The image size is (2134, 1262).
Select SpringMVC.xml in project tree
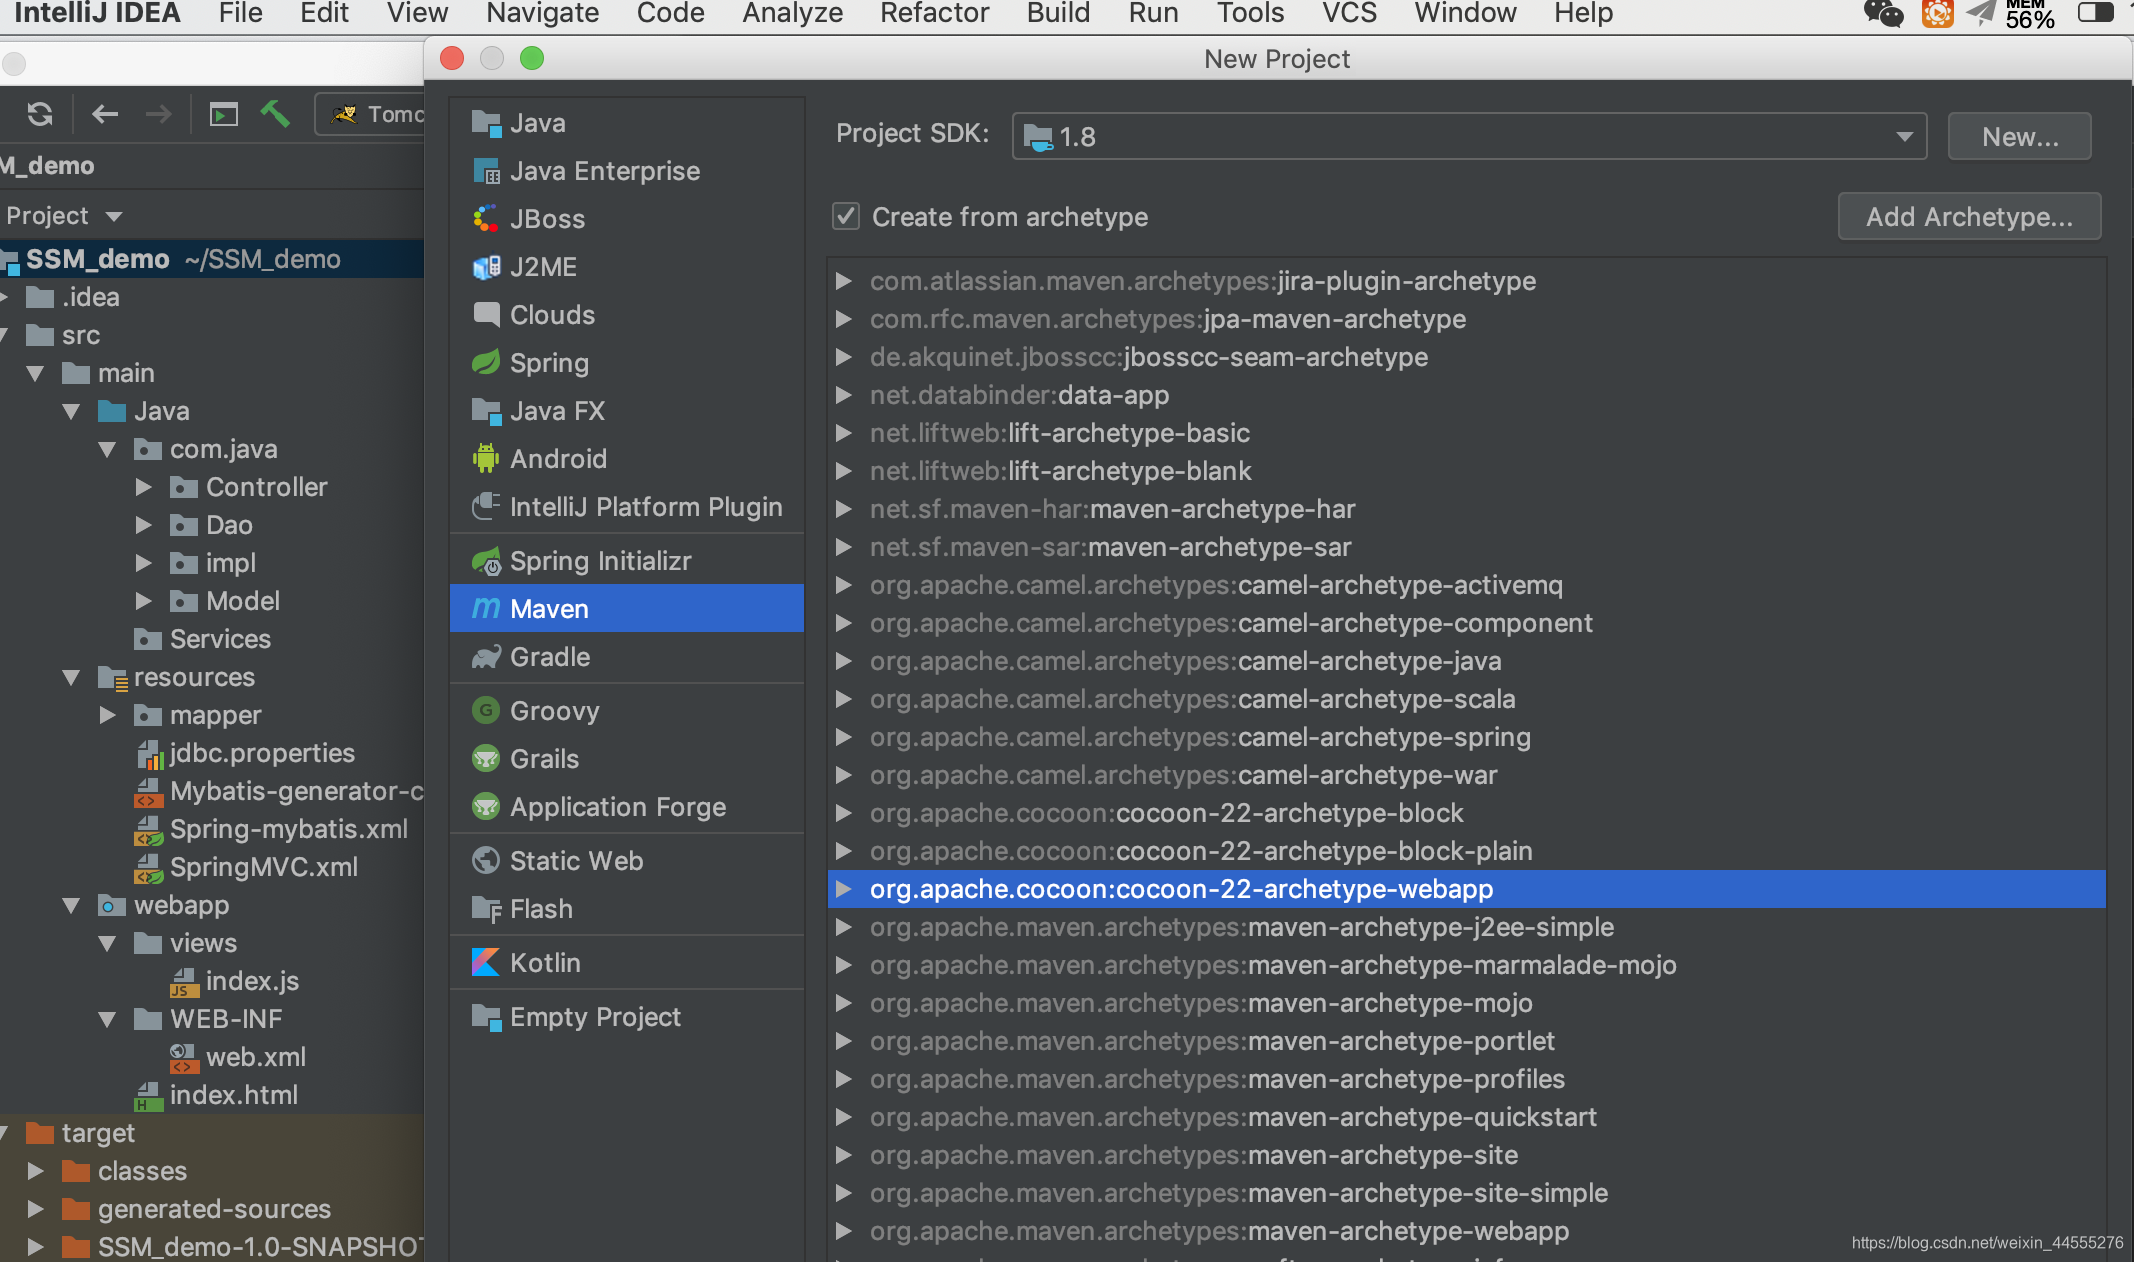point(264,867)
